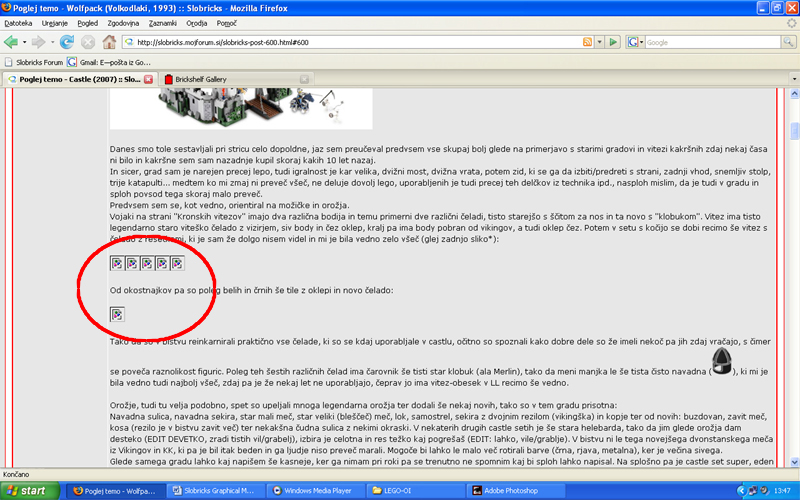Click the fifth image placeholder in the row of five
The image size is (800, 500).
tap(177, 263)
